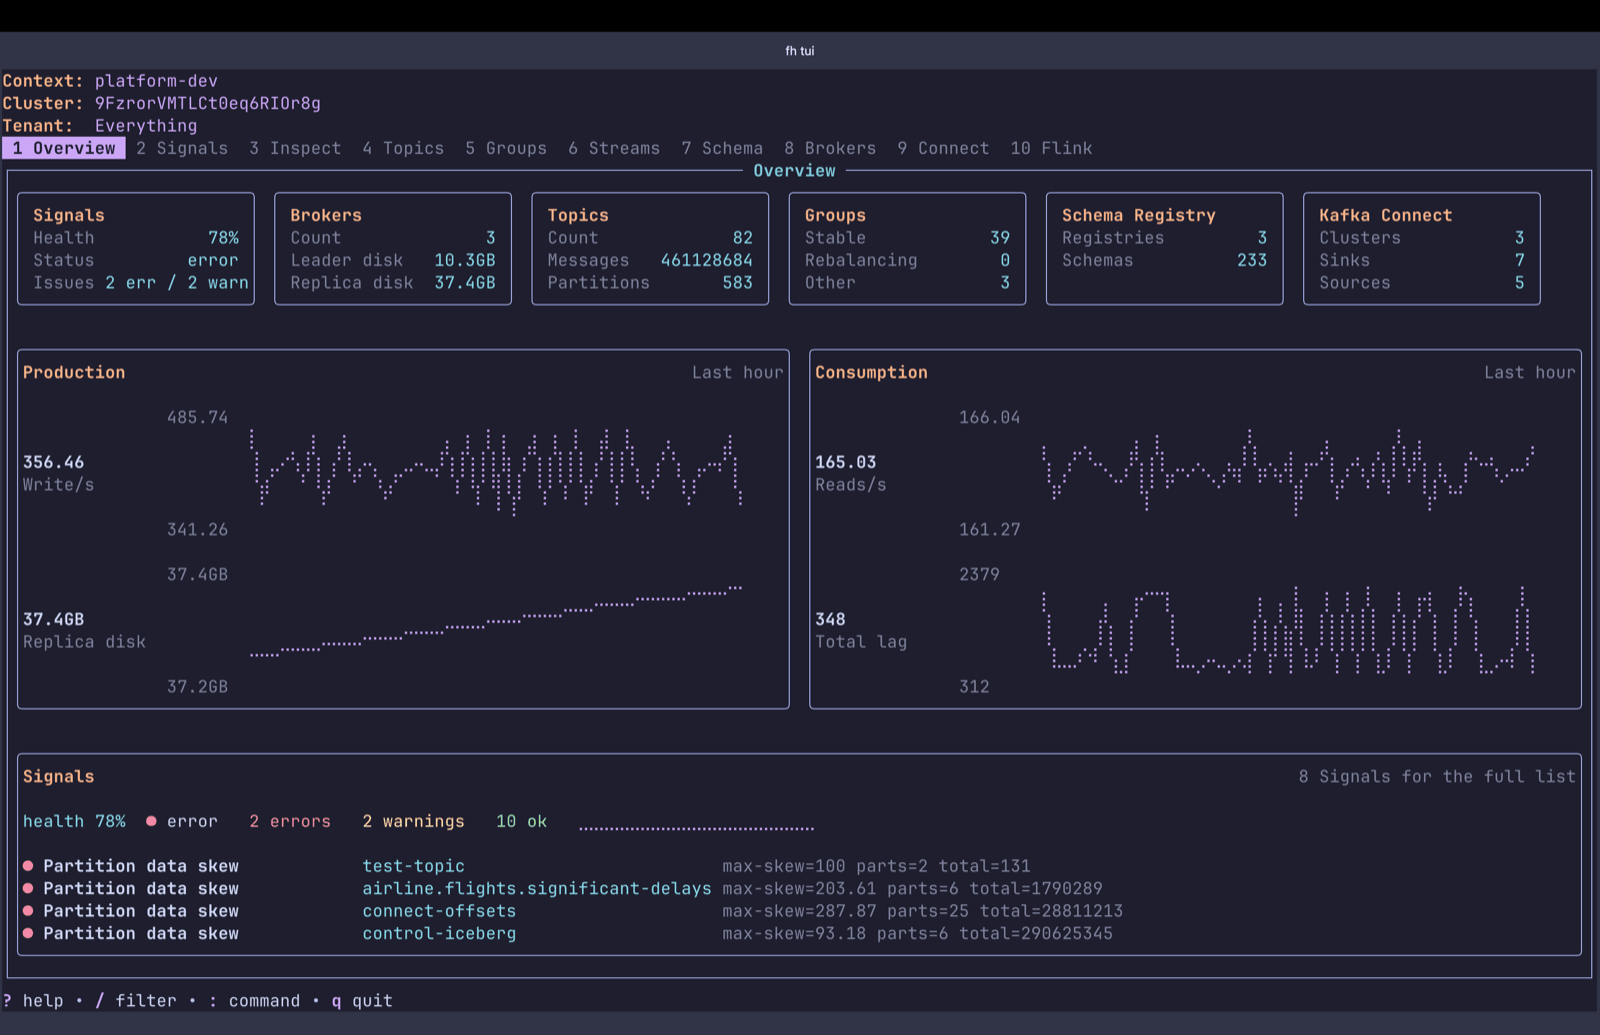Go to the 8 Brokers tab
1600x1035 pixels.
(x=830, y=148)
